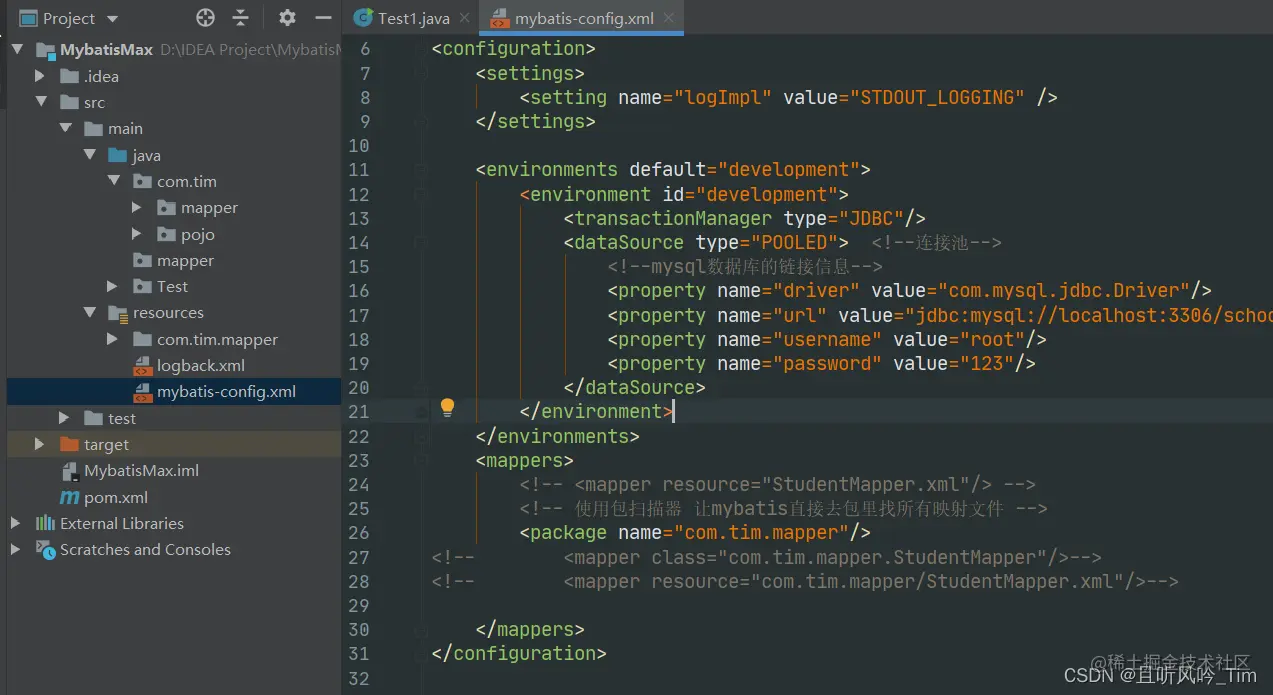Select the Scratches and Consoles row
1273x695 pixels.
[174, 549]
